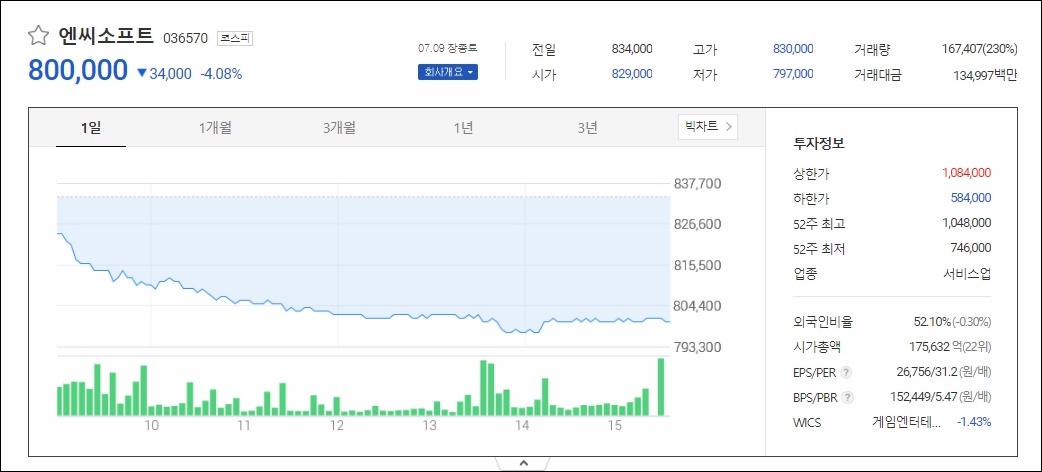Click the 52주 최저 value 746,000
Viewport: 1042px width, 472px height.
point(970,249)
